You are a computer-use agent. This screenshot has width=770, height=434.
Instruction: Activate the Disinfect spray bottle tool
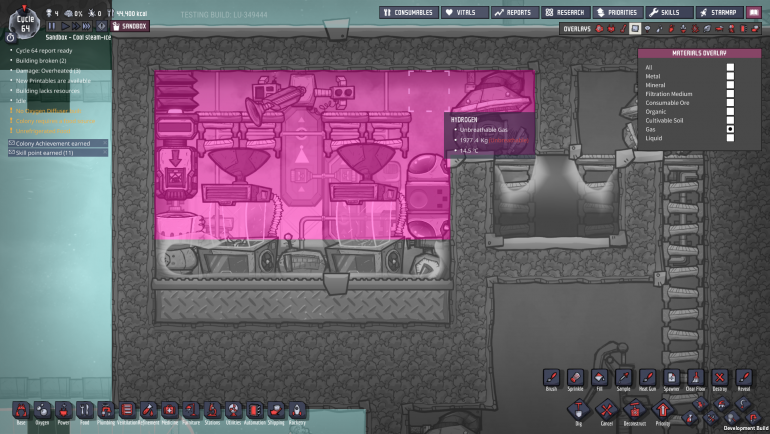click(x=689, y=418)
